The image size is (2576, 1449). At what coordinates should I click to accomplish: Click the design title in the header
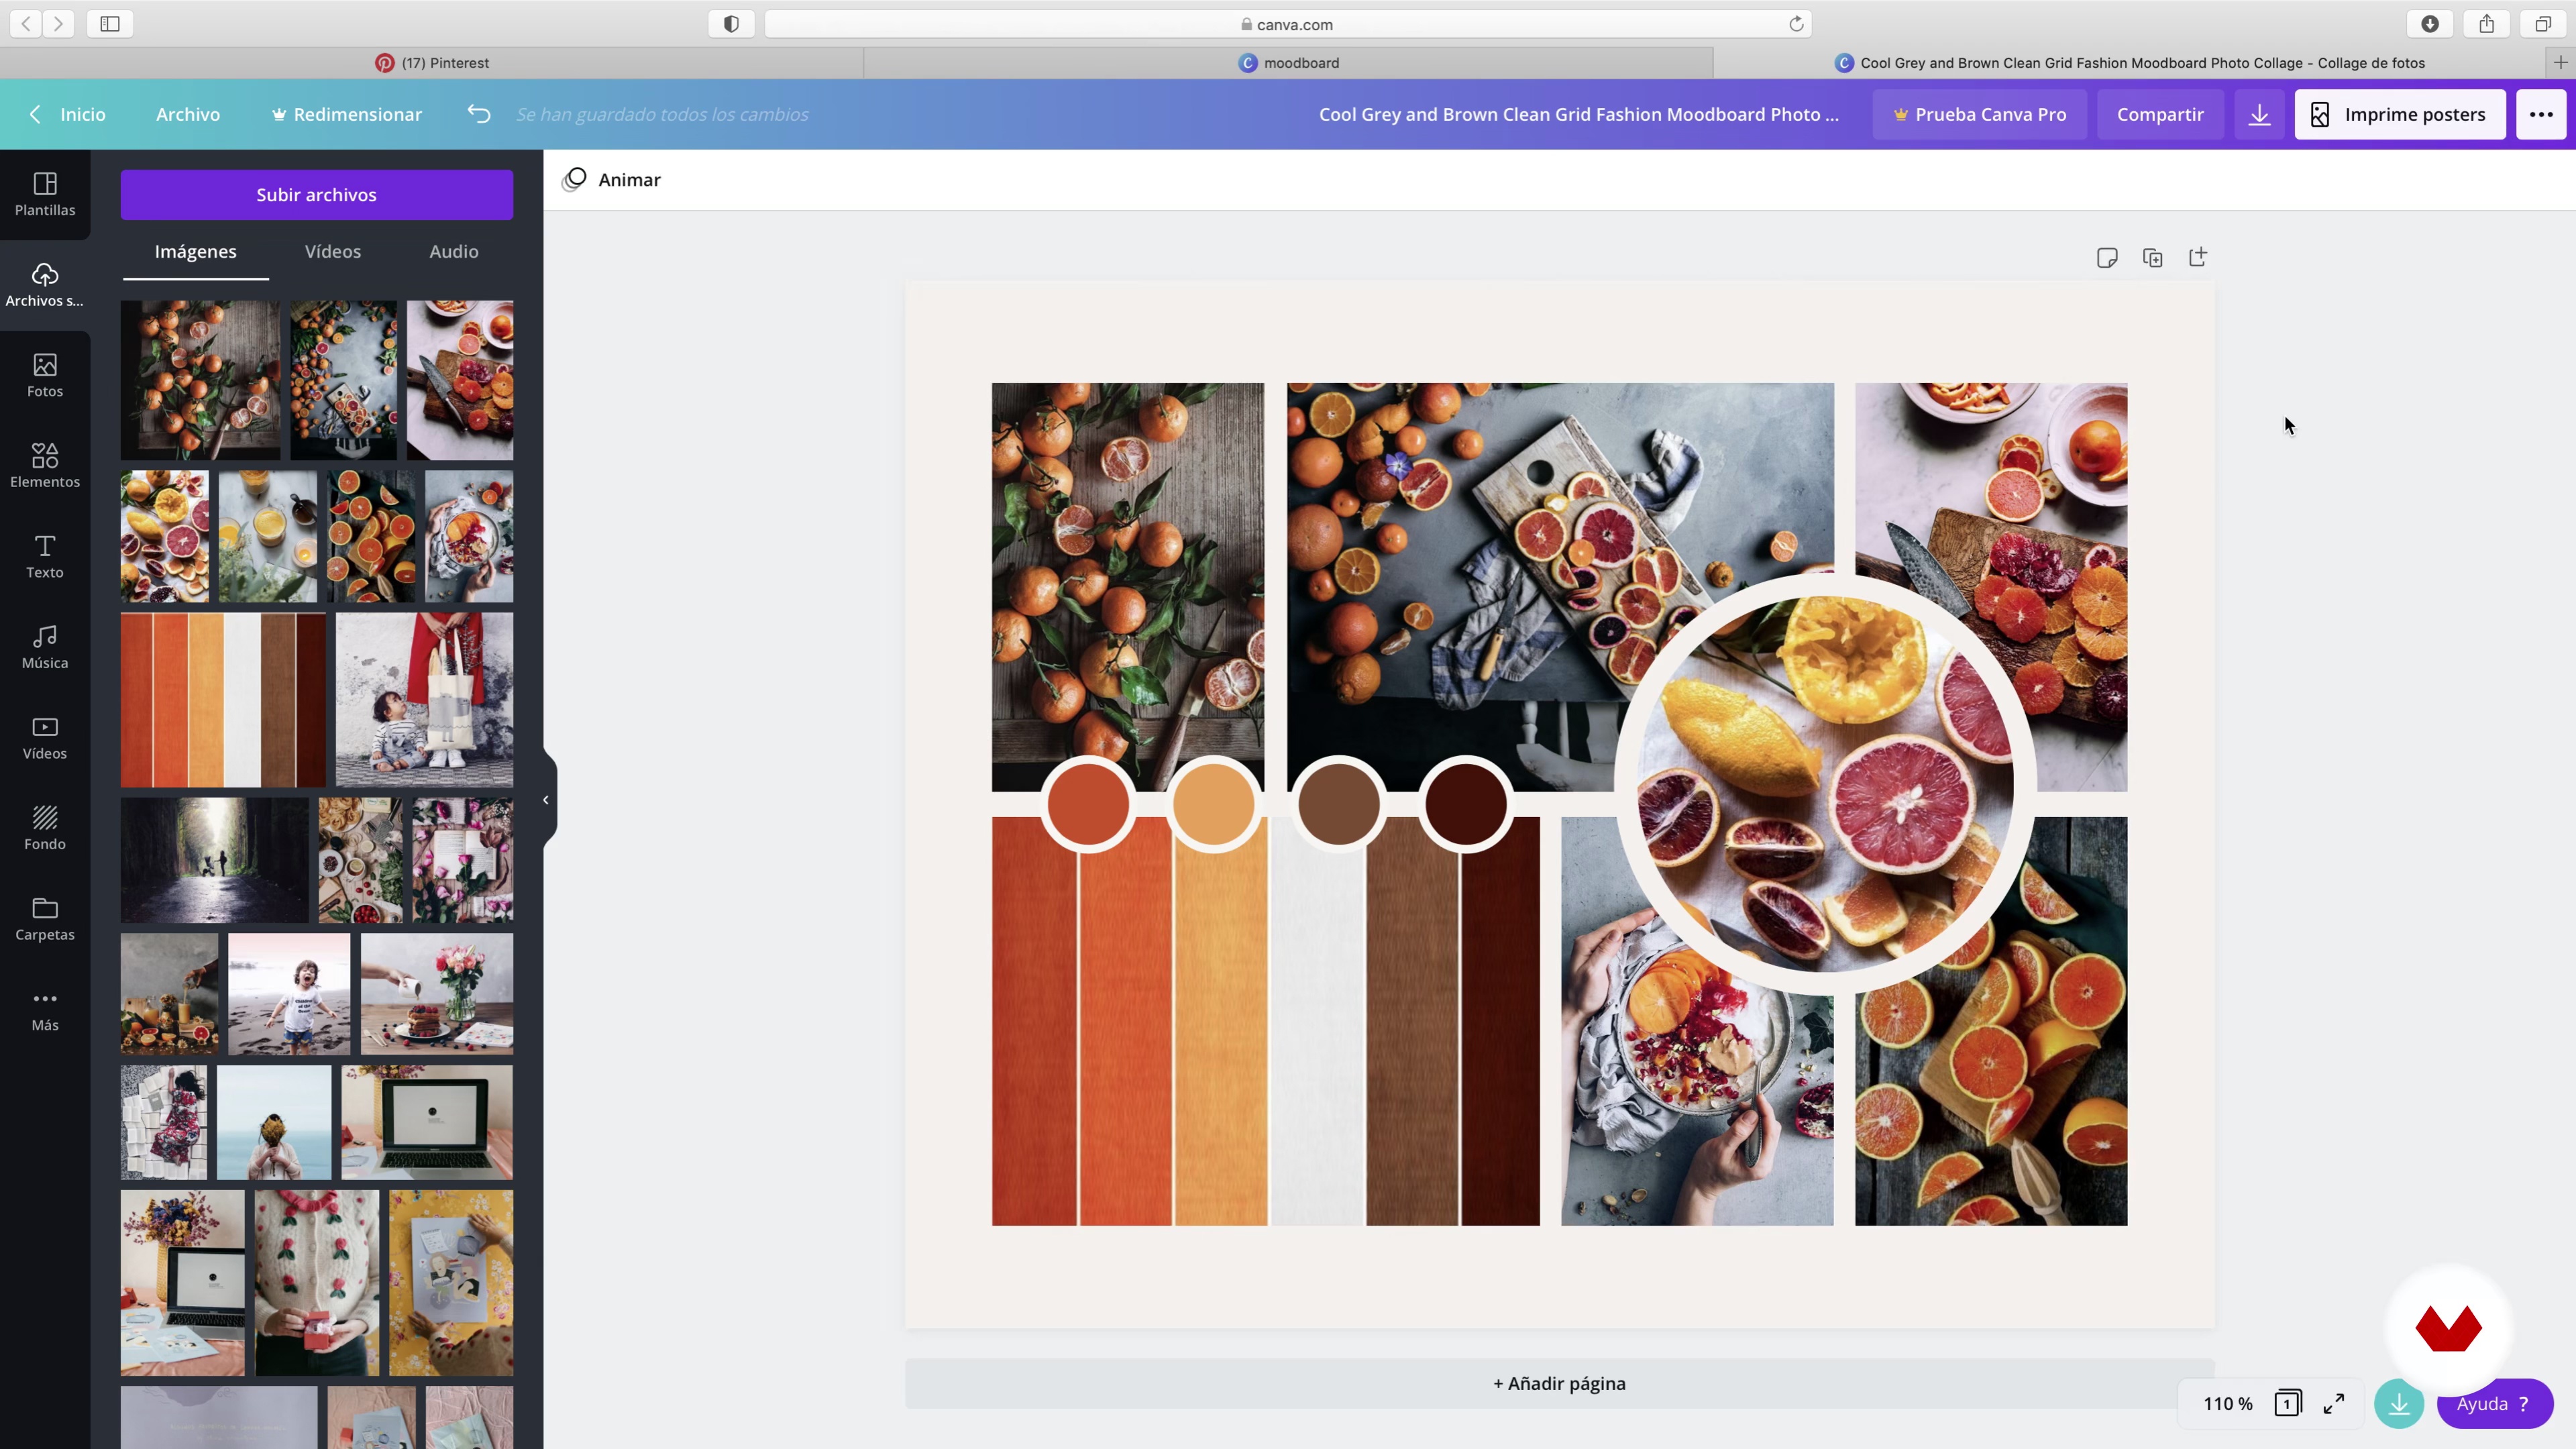(1578, 114)
